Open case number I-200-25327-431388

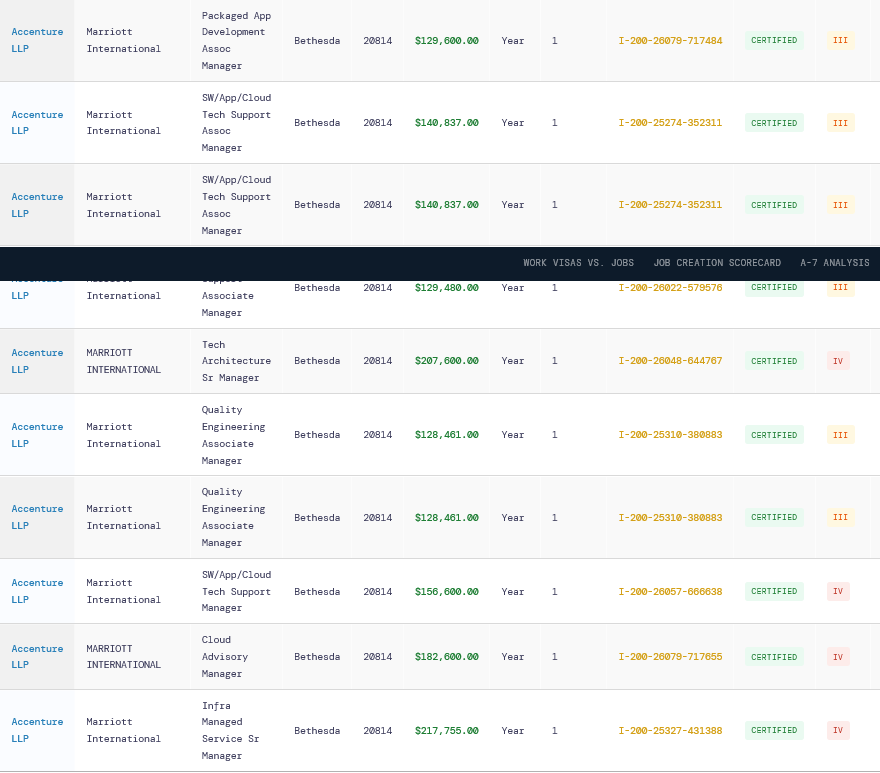670,730
